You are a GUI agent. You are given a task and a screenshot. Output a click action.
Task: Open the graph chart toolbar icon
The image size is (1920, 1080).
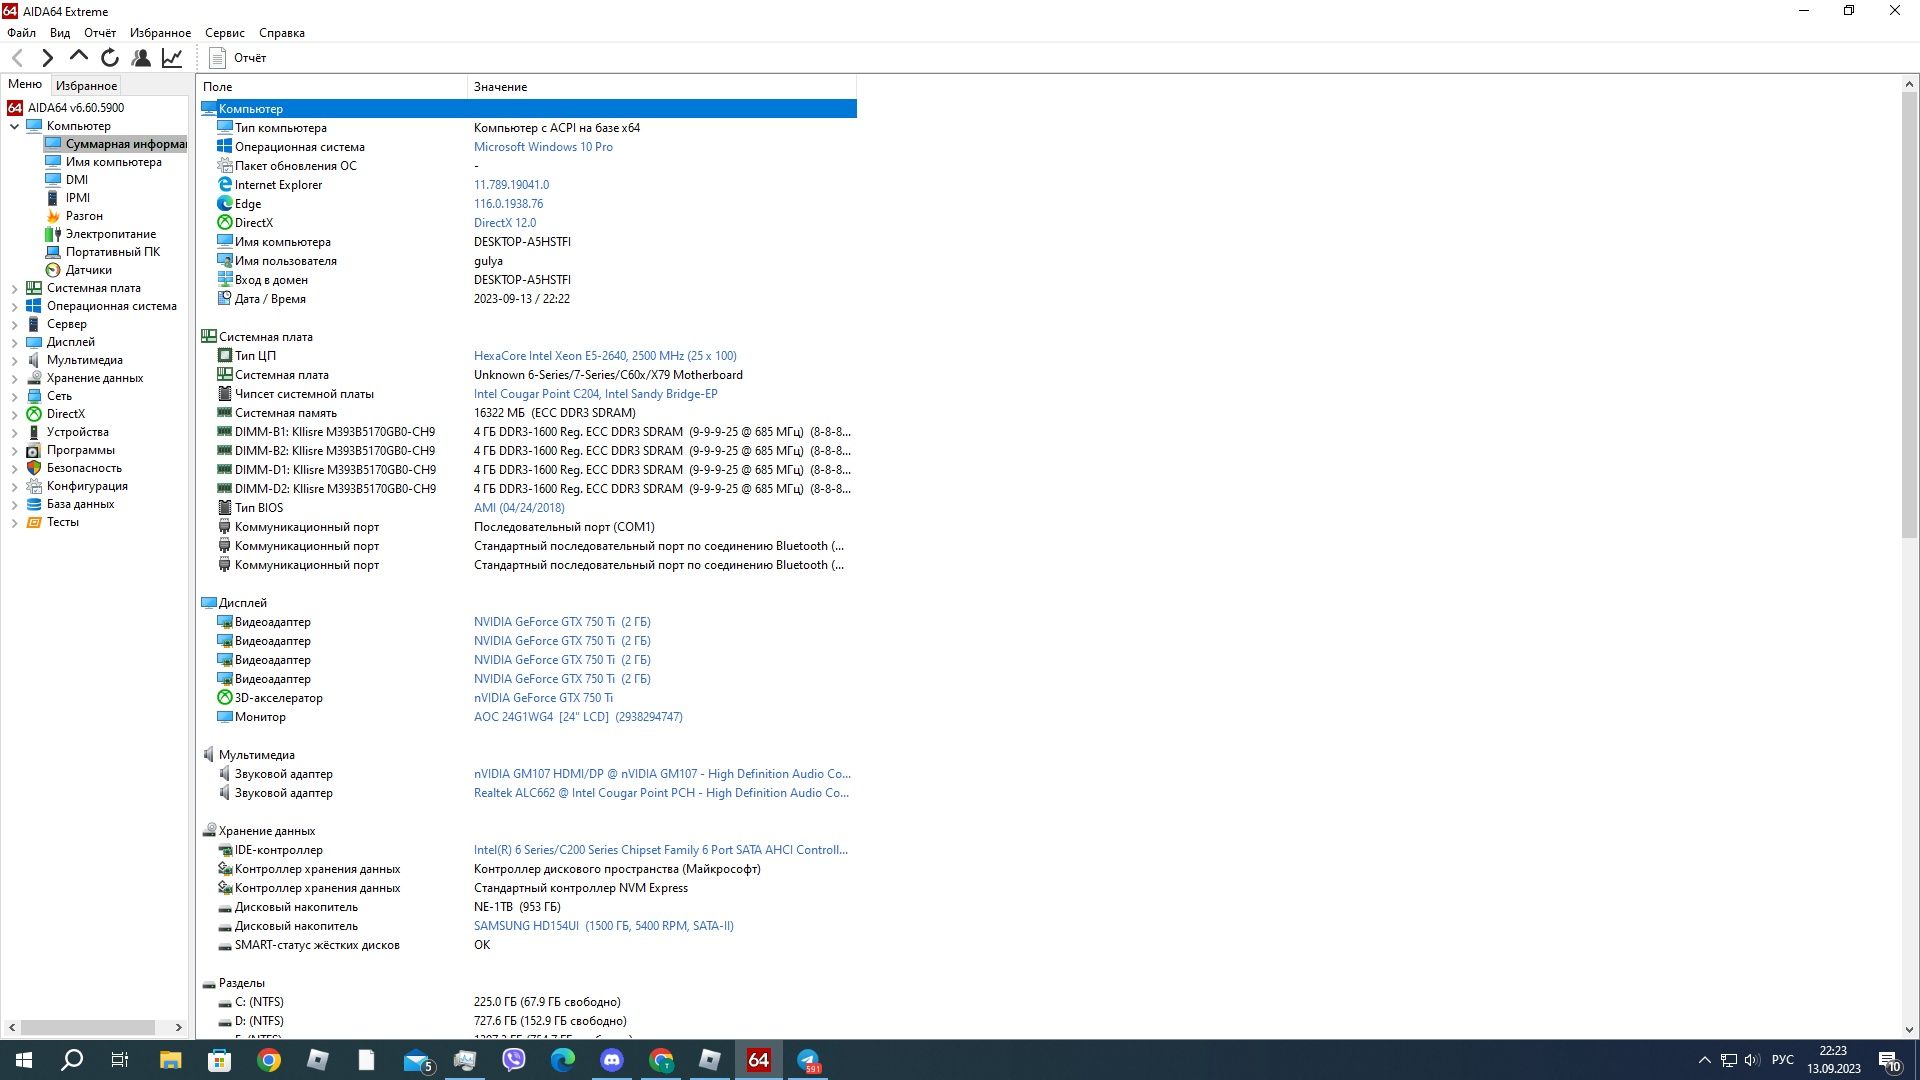[x=172, y=58]
